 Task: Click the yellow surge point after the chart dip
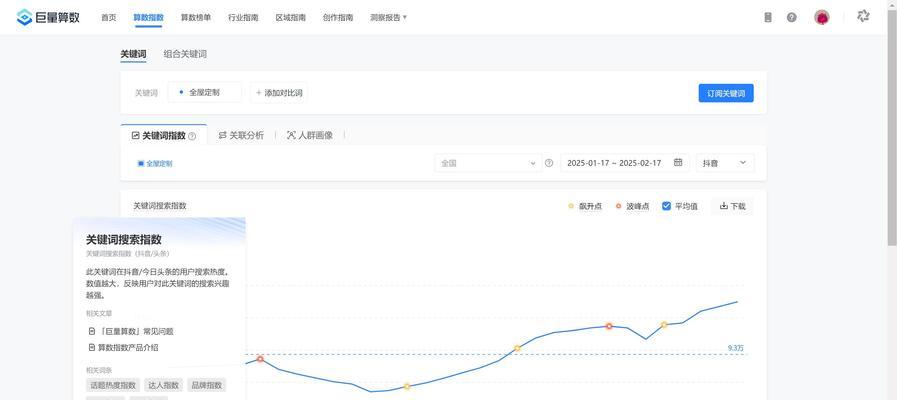tap(664, 324)
